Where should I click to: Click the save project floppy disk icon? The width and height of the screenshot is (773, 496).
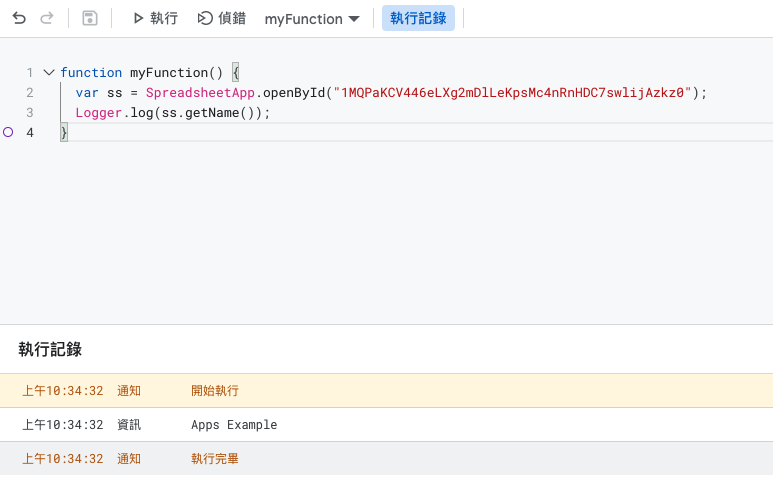click(x=90, y=18)
